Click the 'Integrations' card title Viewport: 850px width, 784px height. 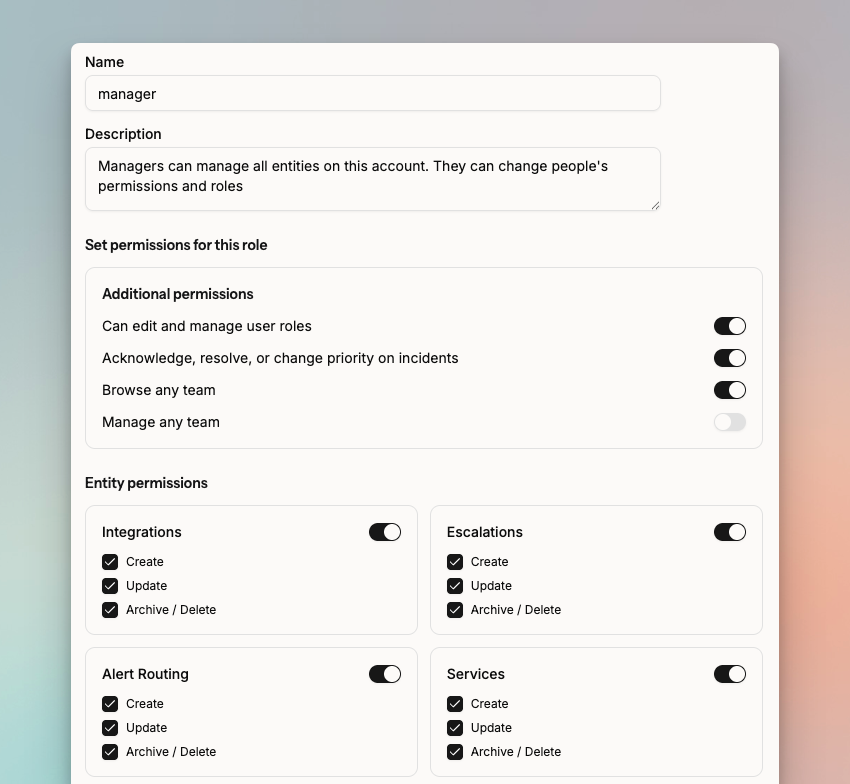coord(141,532)
